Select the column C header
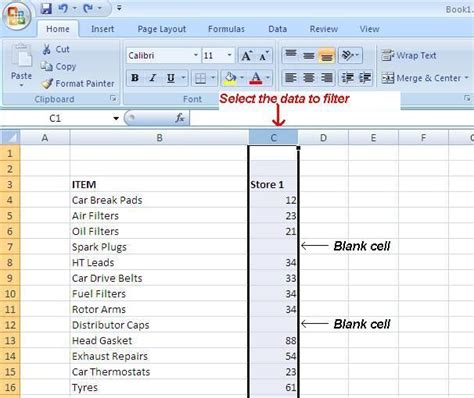Viewport: 474px width, 398px height. coord(273,138)
